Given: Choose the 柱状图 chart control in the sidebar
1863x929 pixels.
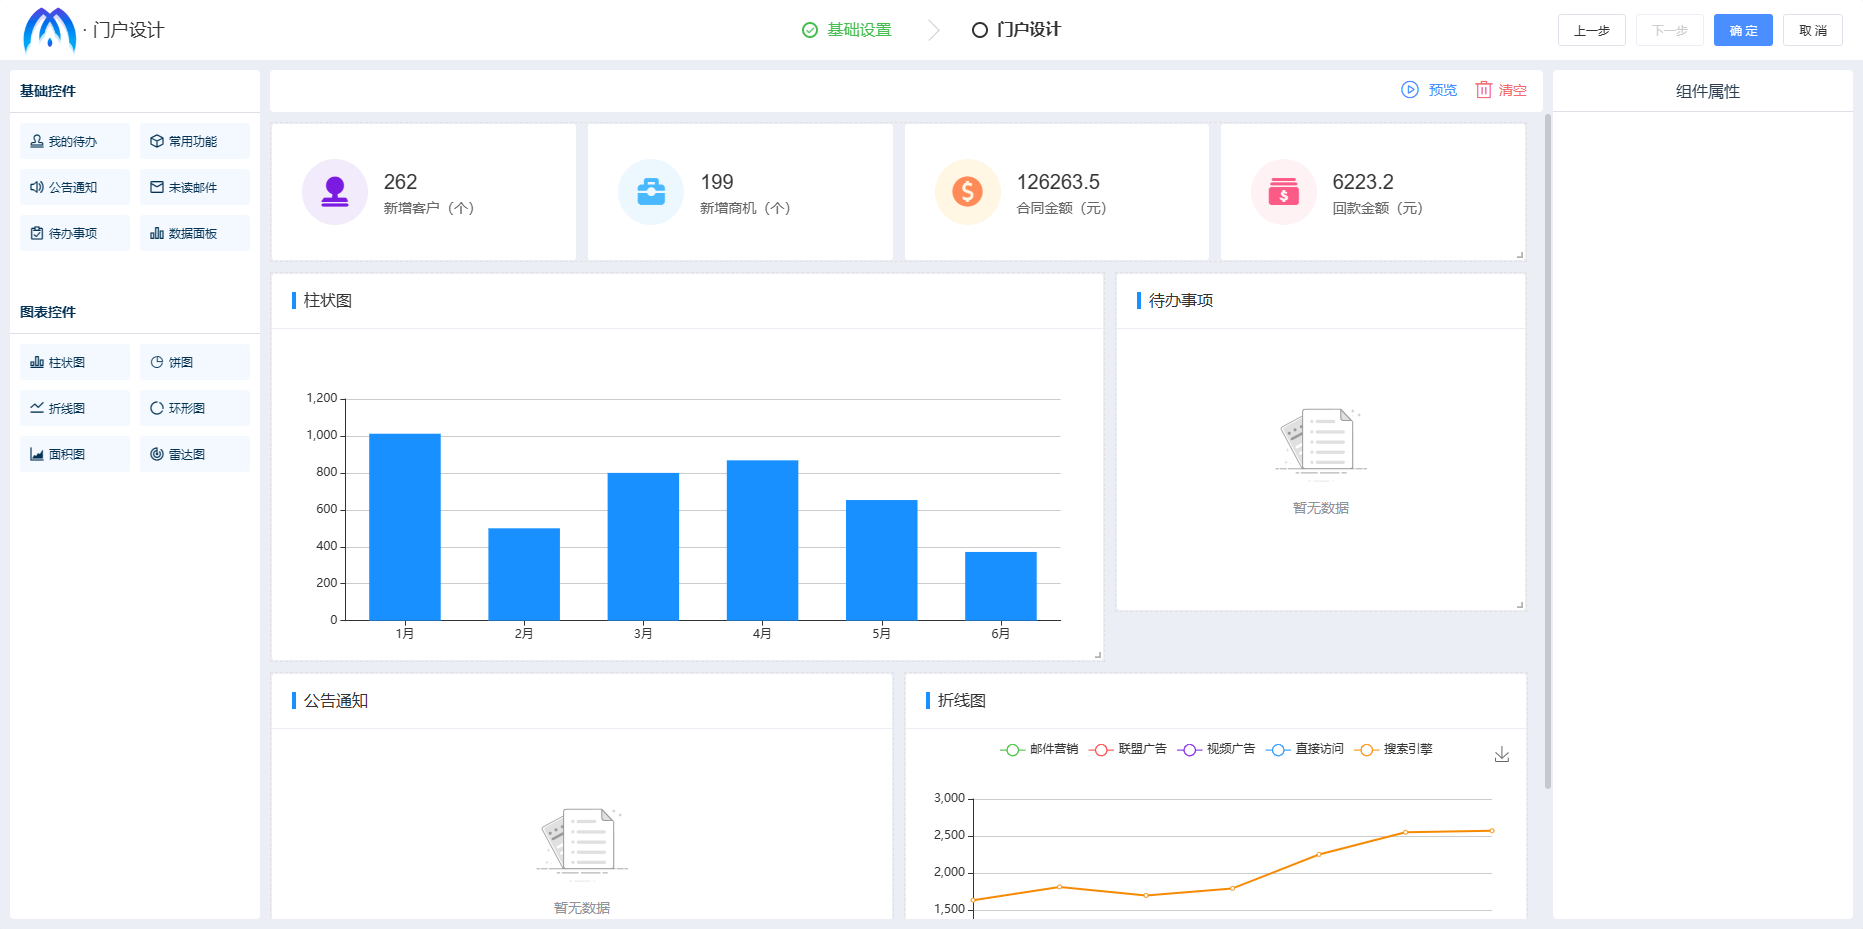Looking at the screenshot, I should click(x=75, y=362).
